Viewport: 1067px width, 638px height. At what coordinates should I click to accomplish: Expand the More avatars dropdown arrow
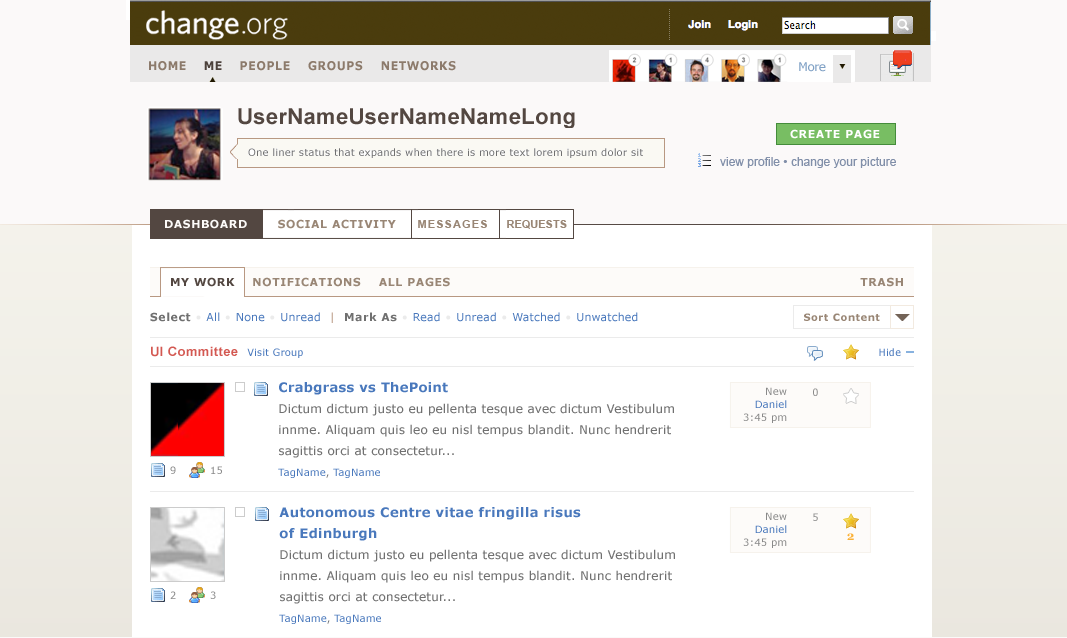842,67
